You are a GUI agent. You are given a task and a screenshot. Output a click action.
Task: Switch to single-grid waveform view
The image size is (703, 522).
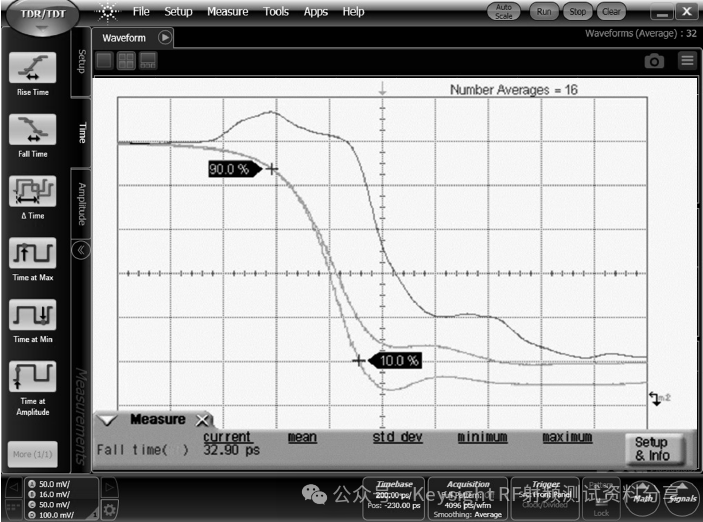[105, 61]
